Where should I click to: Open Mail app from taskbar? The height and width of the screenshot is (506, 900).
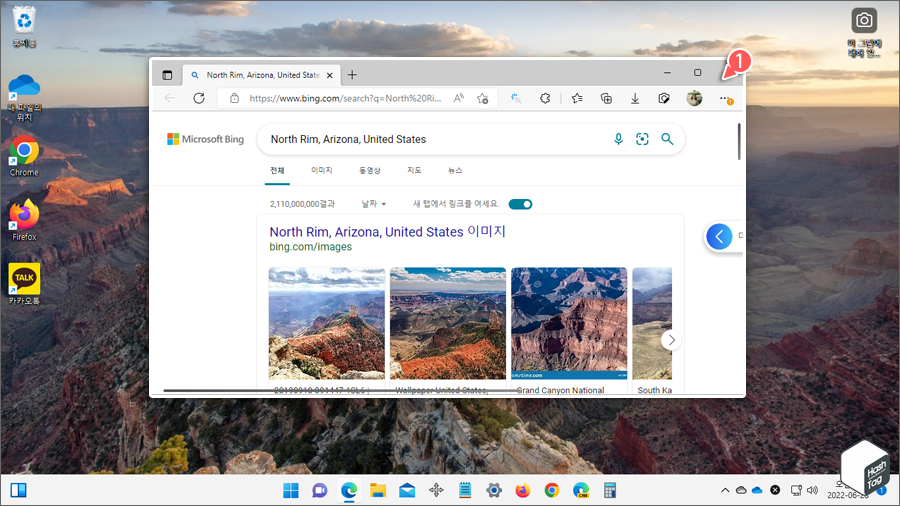pos(407,490)
